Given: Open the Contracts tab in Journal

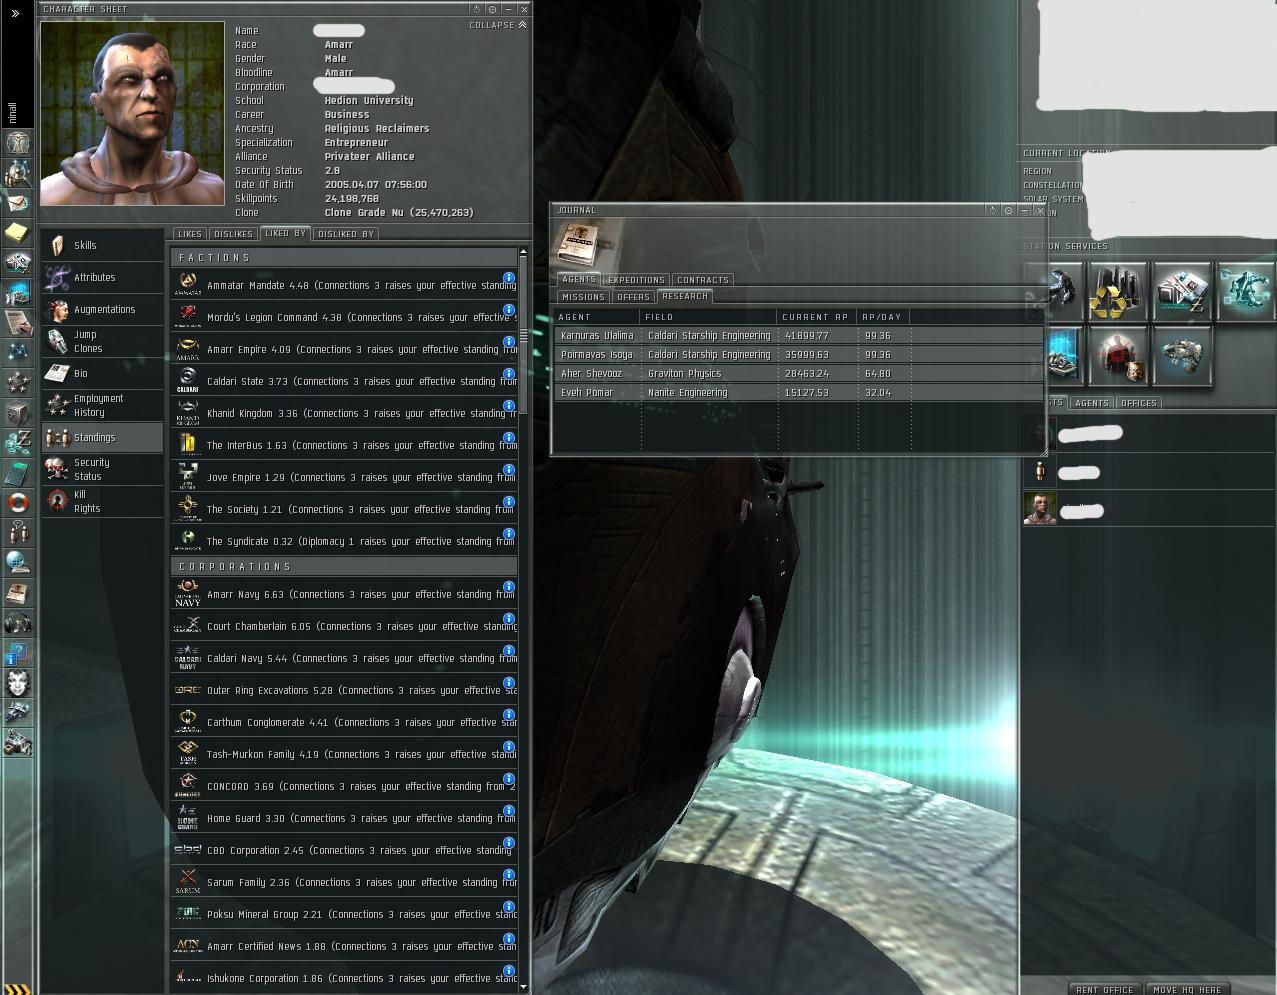Looking at the screenshot, I should click(x=703, y=280).
